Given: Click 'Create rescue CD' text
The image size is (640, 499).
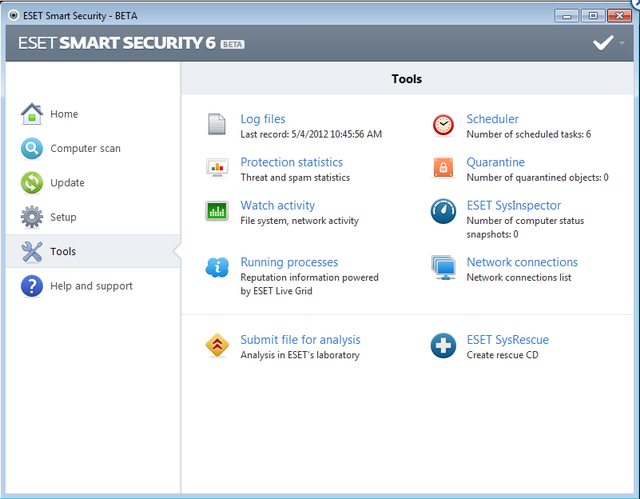Looking at the screenshot, I should 502,355.
